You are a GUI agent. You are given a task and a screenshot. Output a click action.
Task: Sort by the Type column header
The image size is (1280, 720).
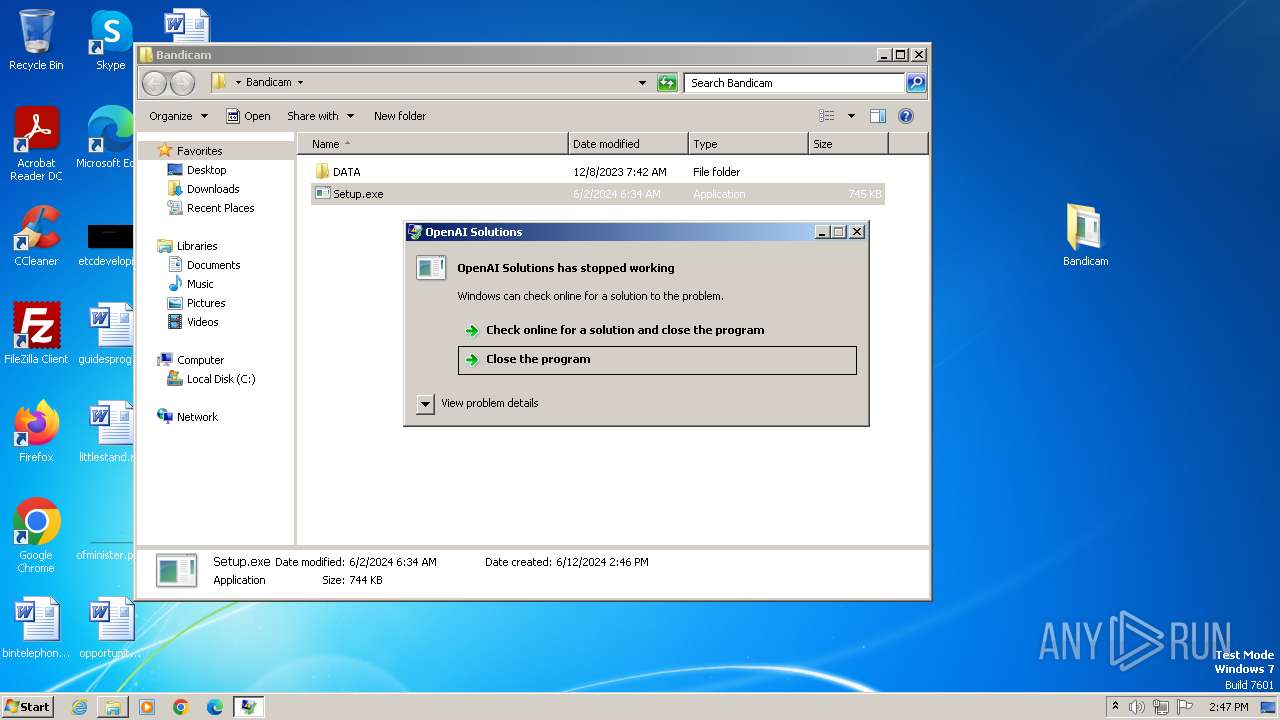click(748, 144)
